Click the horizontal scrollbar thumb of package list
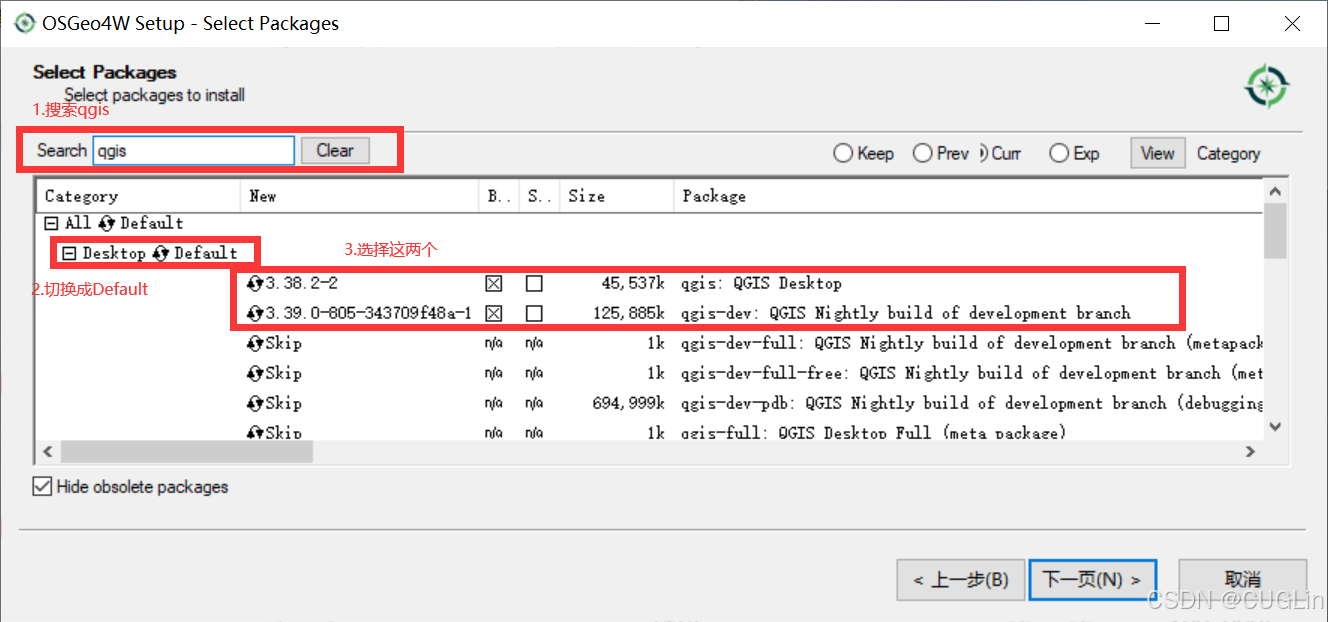This screenshot has height=622, width=1328. click(188, 452)
